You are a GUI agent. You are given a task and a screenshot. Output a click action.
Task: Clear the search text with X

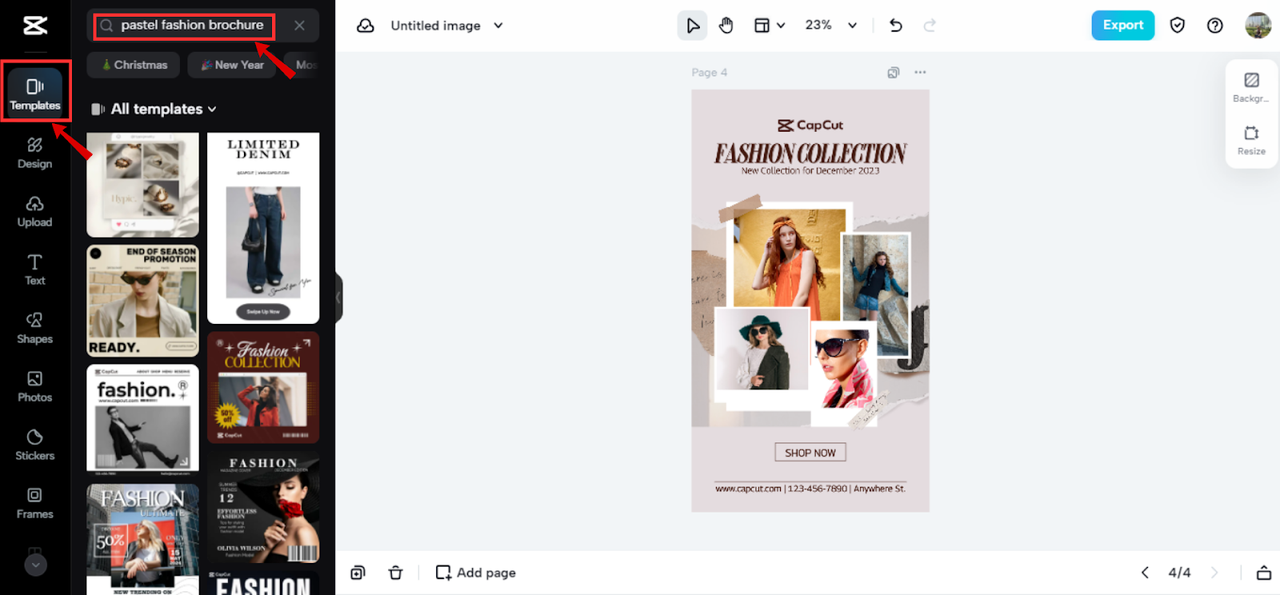click(299, 25)
